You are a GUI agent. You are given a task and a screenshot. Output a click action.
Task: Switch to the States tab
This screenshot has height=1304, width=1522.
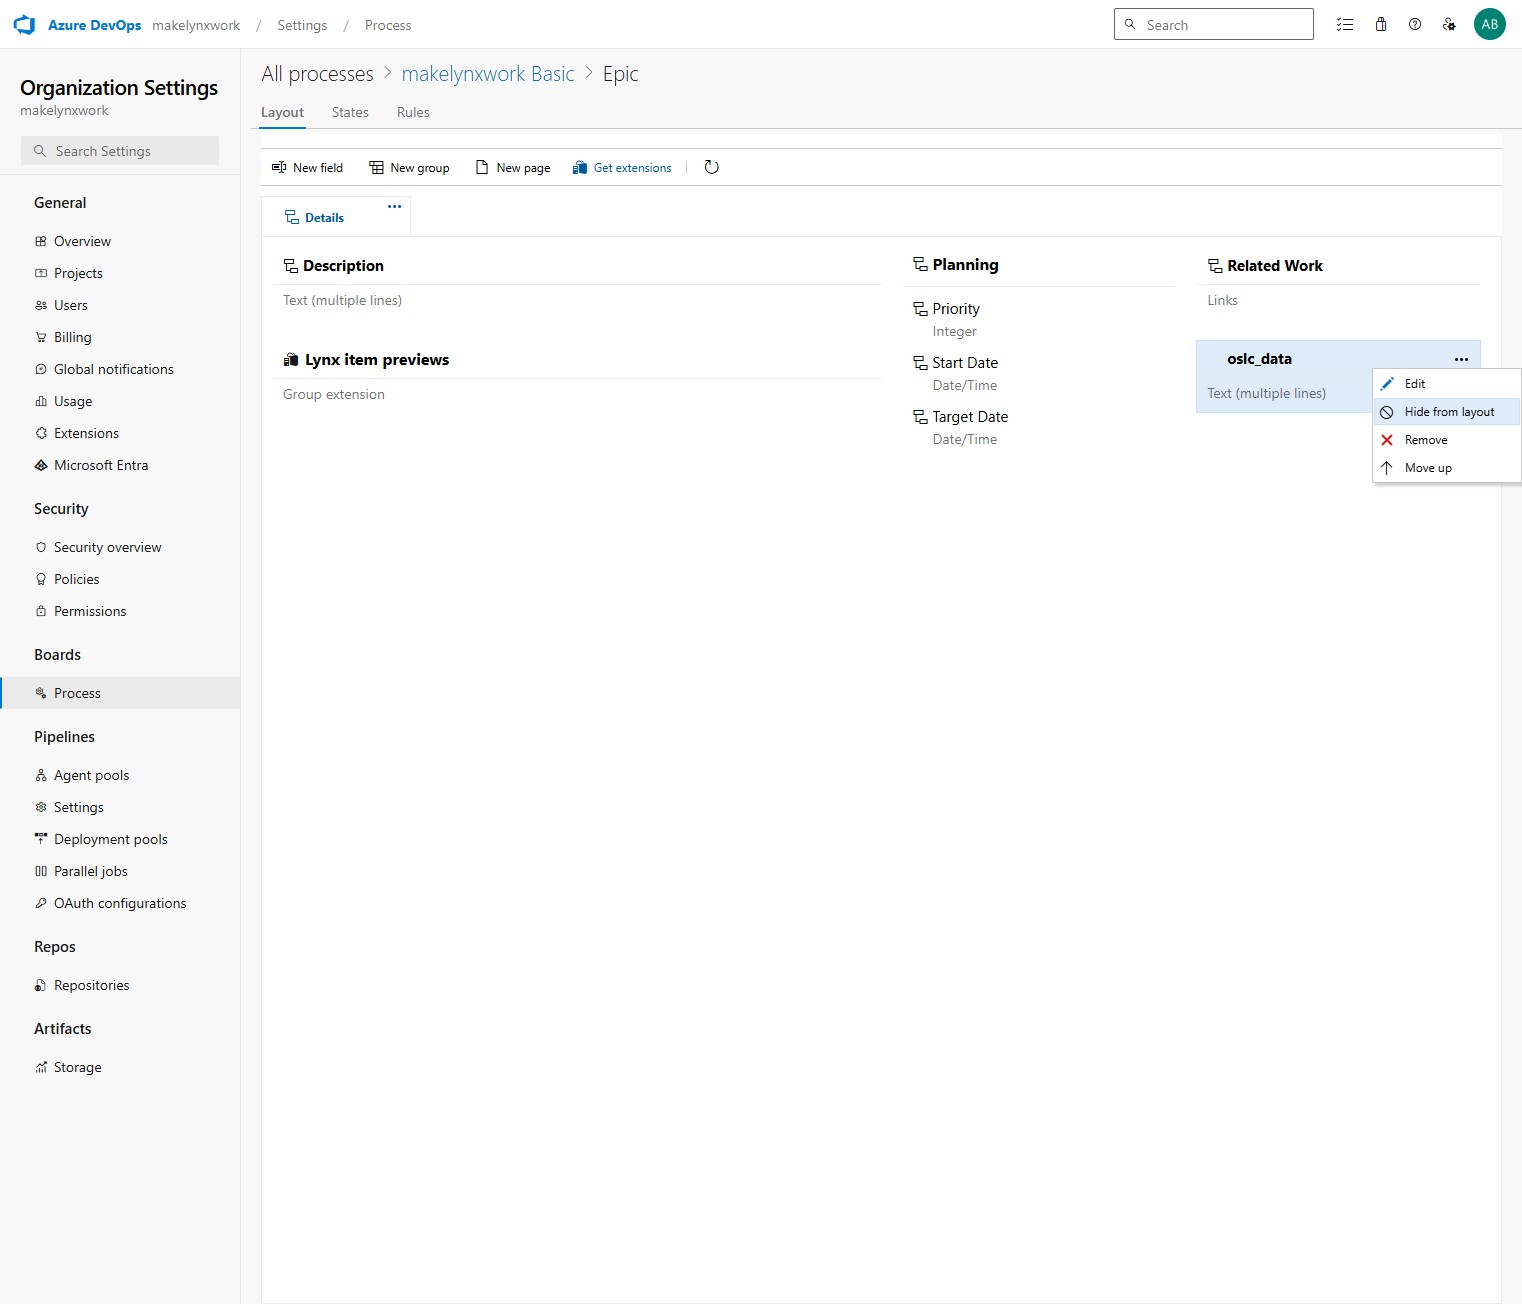coord(350,112)
